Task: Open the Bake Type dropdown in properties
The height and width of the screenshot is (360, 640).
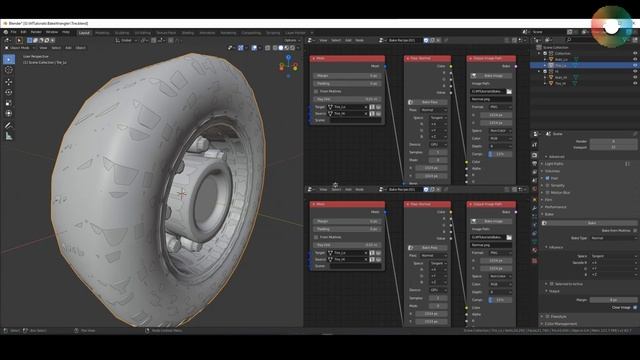Action: [613, 238]
